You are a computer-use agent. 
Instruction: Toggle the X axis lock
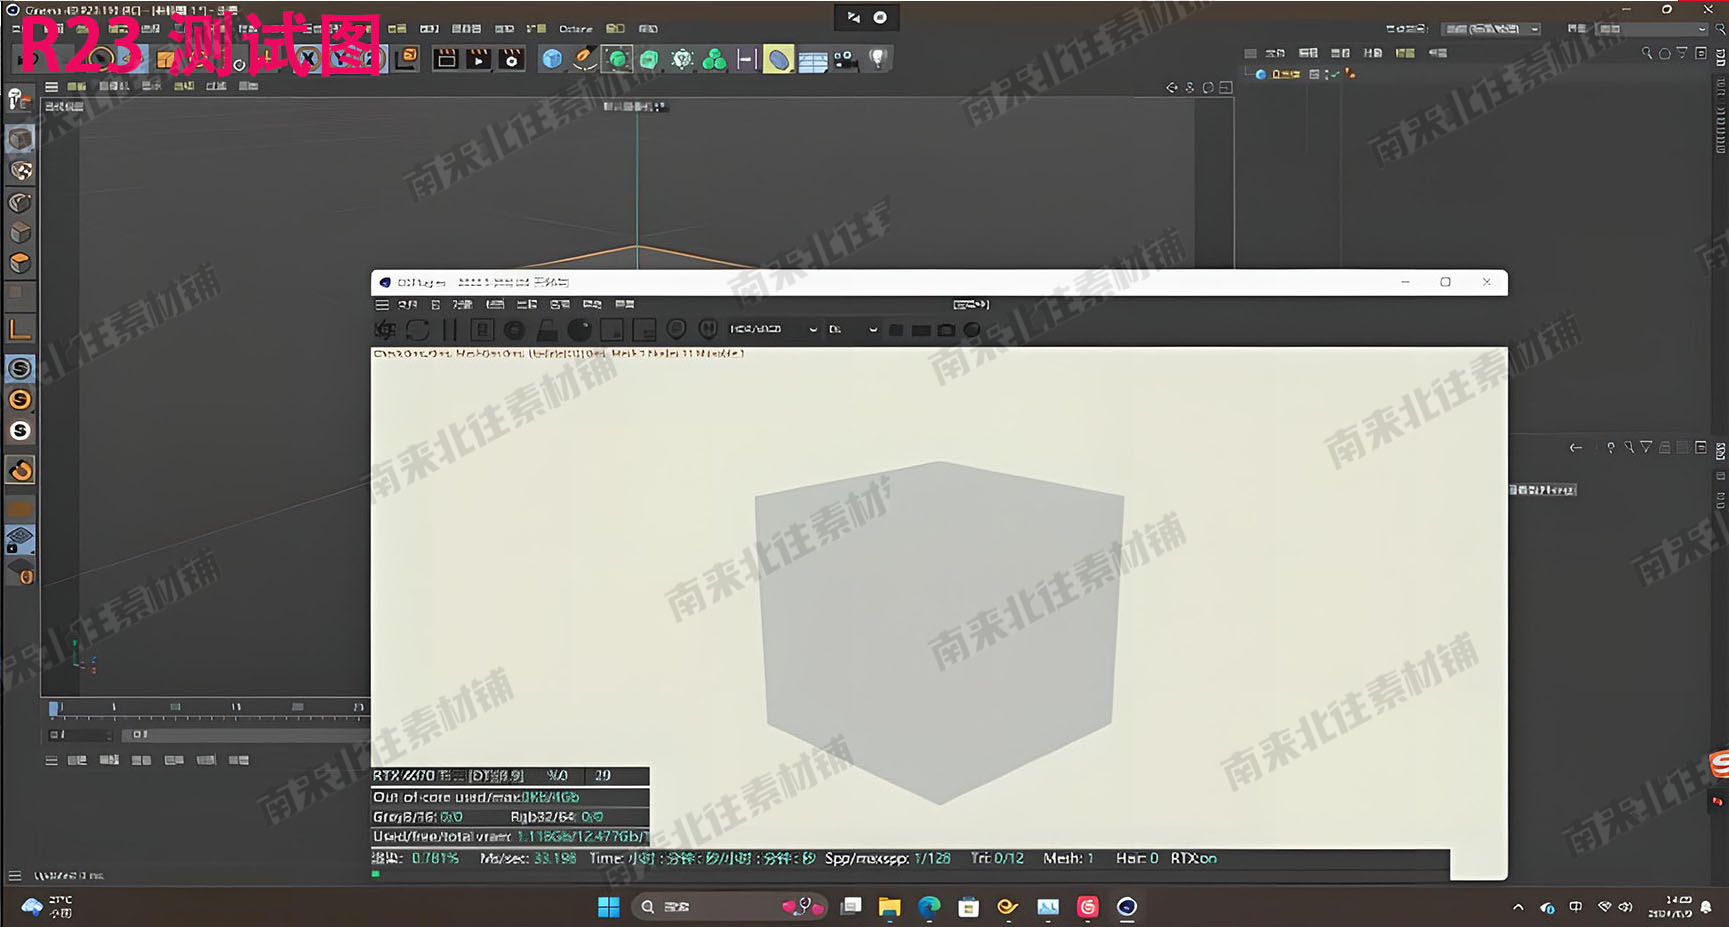(309, 59)
